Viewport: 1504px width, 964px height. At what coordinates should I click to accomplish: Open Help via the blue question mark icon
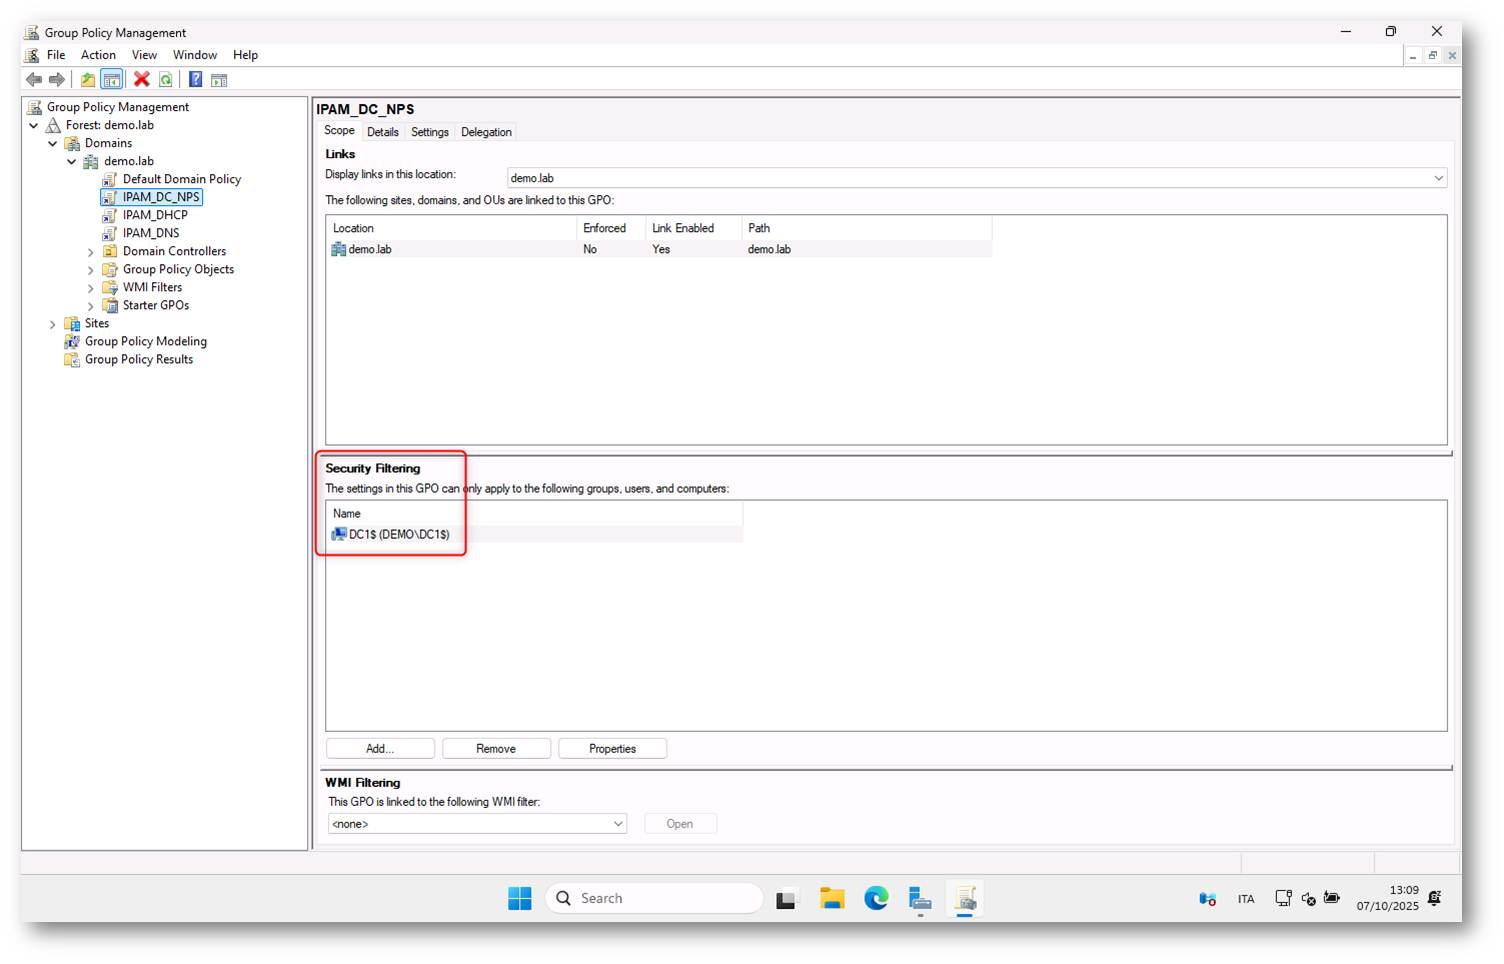tap(195, 79)
